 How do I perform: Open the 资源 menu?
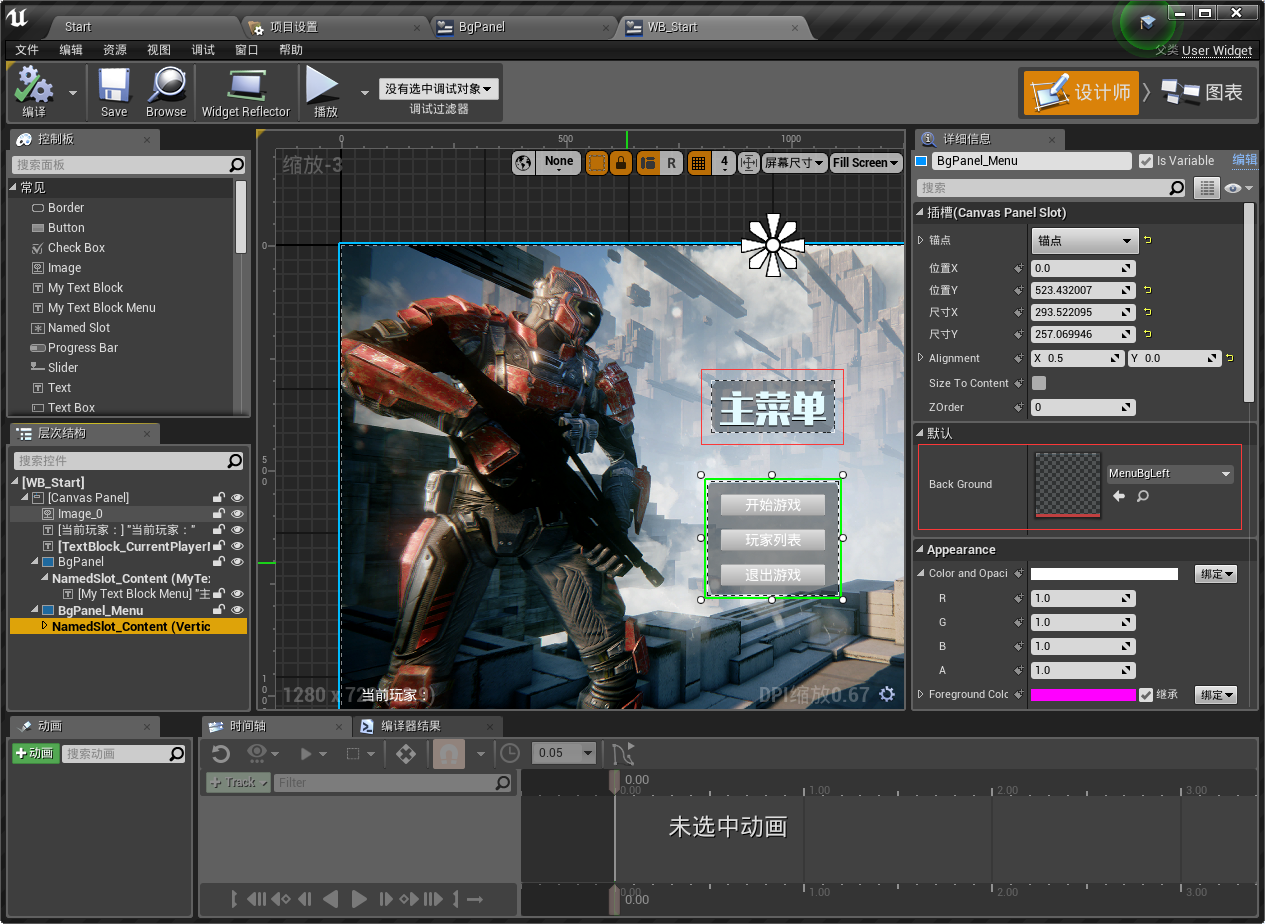pyautogui.click(x=115, y=50)
